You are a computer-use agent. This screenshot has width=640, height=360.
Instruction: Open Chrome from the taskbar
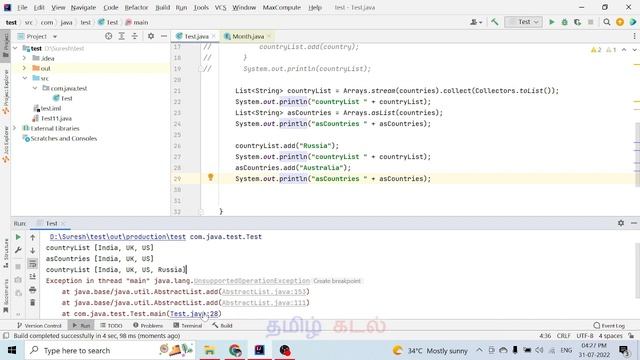pyautogui.click(x=235, y=350)
